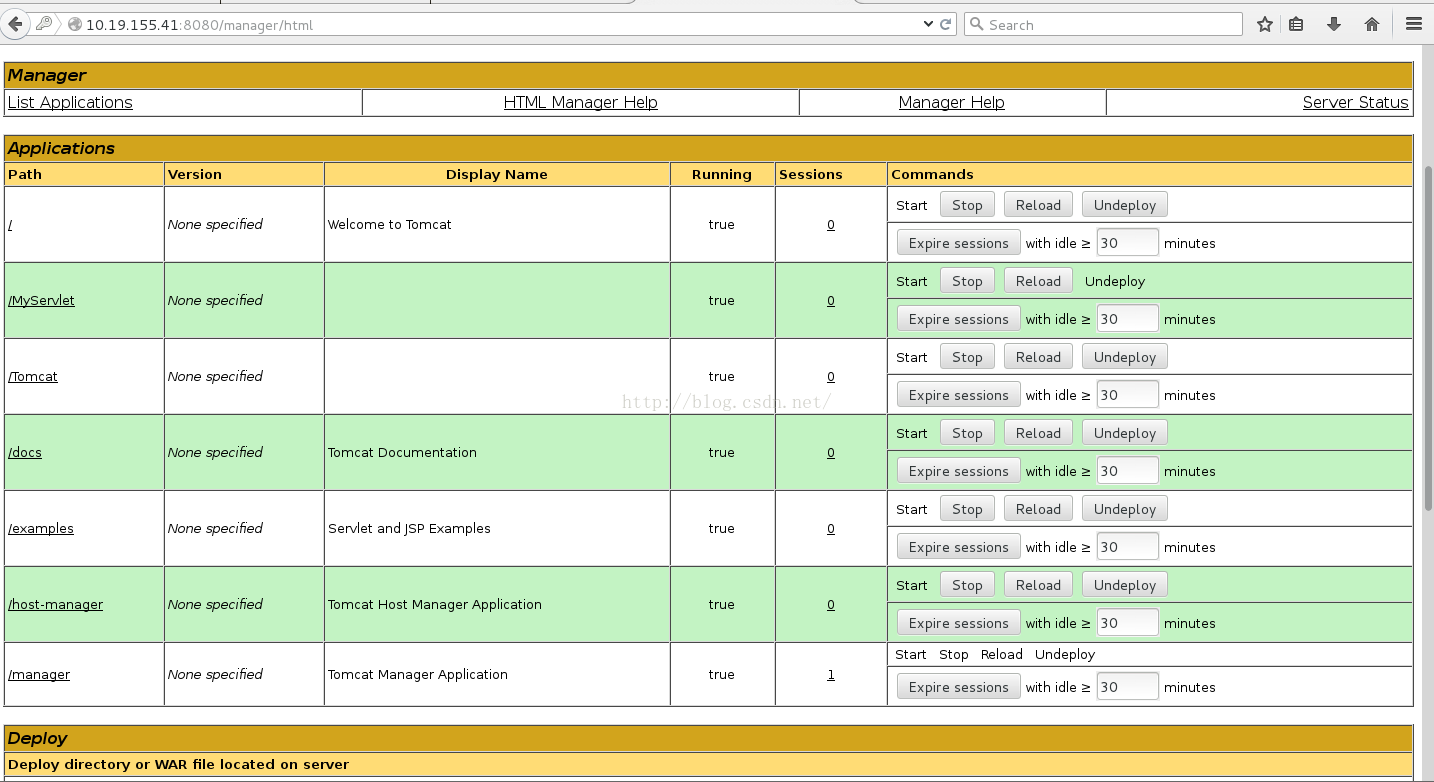Viewport: 1434px width, 782px height.
Task: Expire sessions for /manager
Action: point(959,687)
